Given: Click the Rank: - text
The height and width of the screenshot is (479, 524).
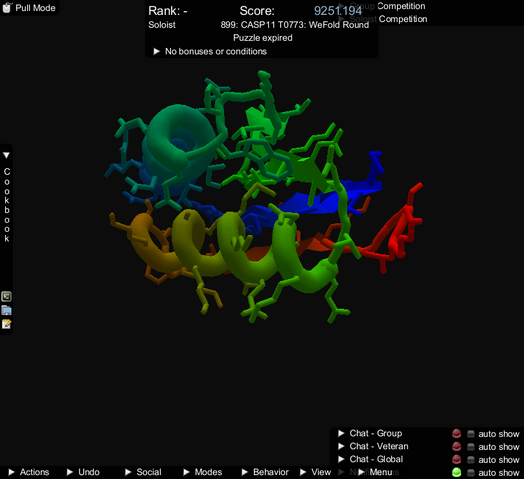Looking at the screenshot, I should click(x=168, y=11).
